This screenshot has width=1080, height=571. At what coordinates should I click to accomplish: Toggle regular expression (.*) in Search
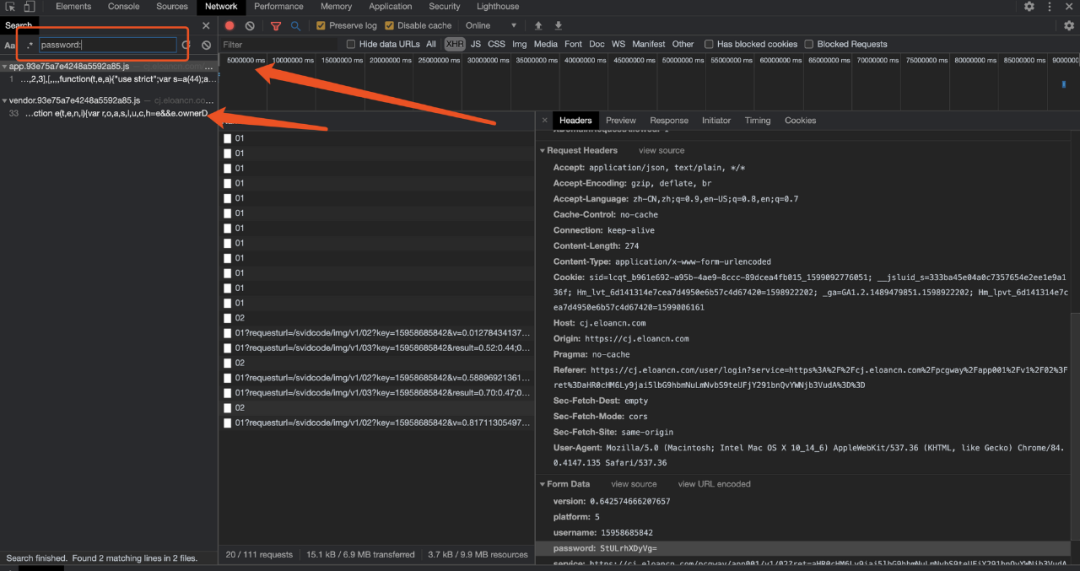point(30,45)
